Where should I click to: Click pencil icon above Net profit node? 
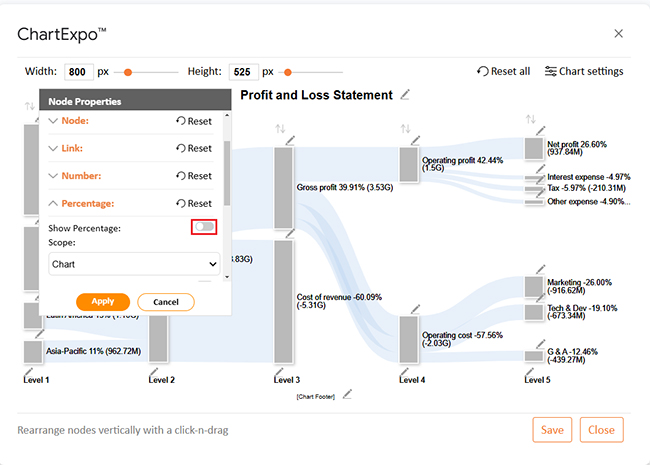[541, 131]
